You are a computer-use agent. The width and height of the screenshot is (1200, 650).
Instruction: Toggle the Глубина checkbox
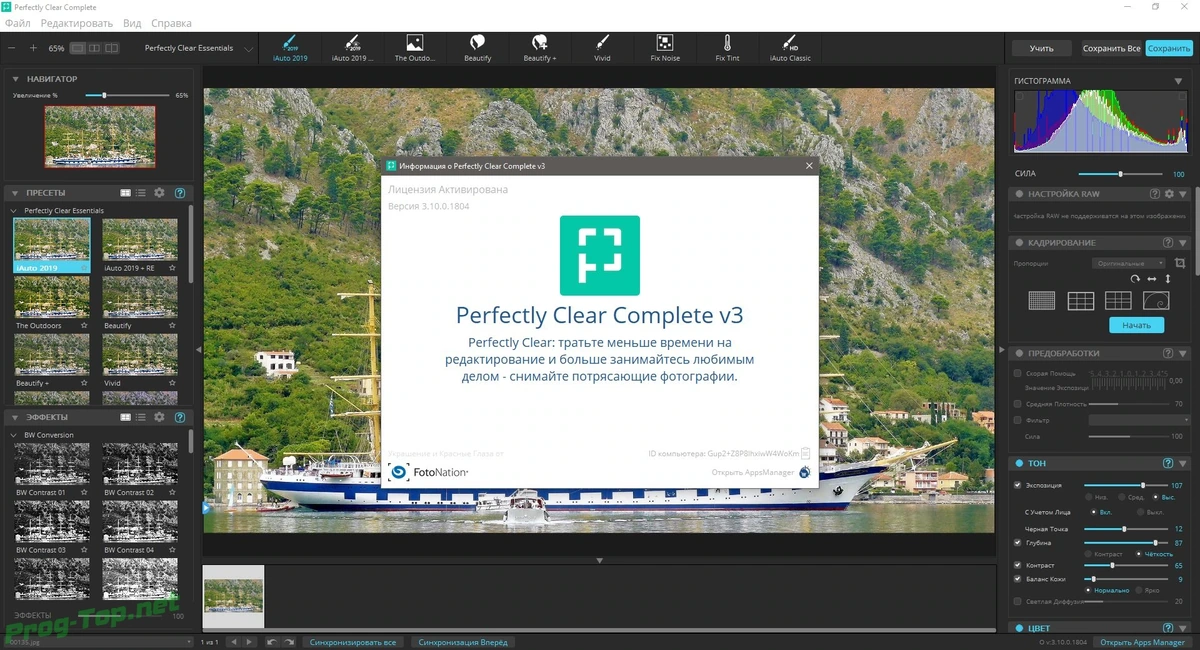(x=1018, y=542)
